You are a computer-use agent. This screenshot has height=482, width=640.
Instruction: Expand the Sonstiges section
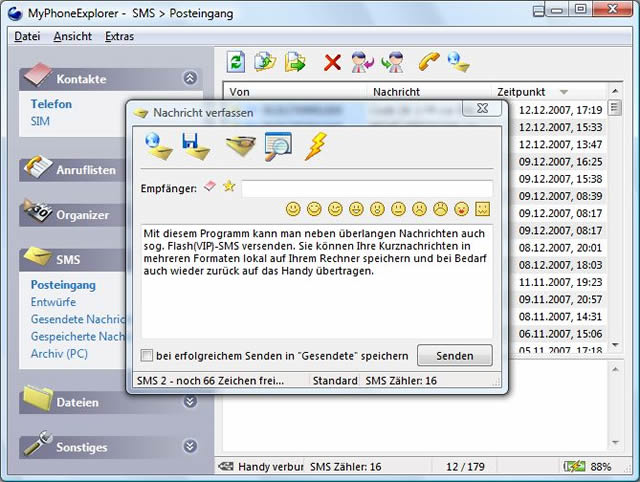[190, 447]
